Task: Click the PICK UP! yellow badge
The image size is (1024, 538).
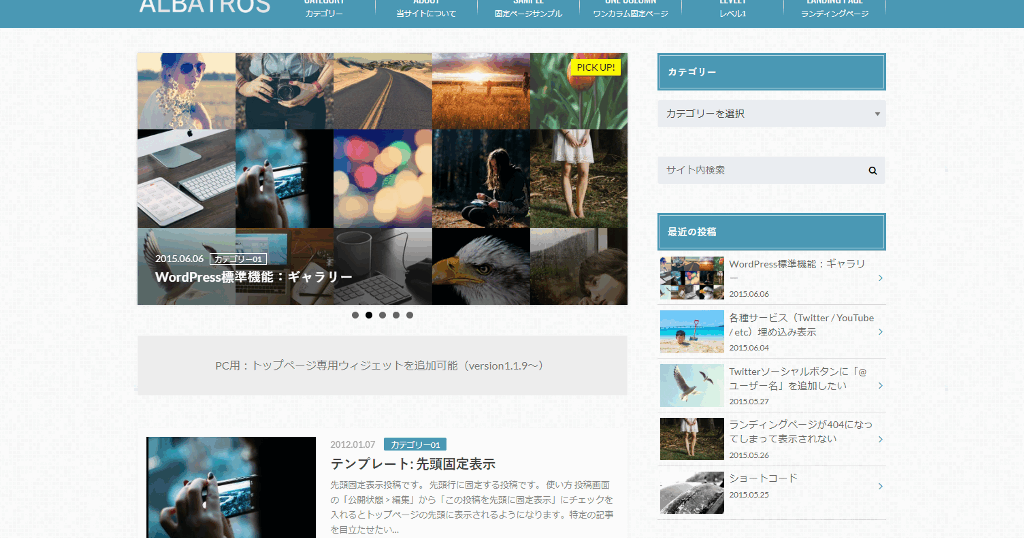Action: pos(596,67)
